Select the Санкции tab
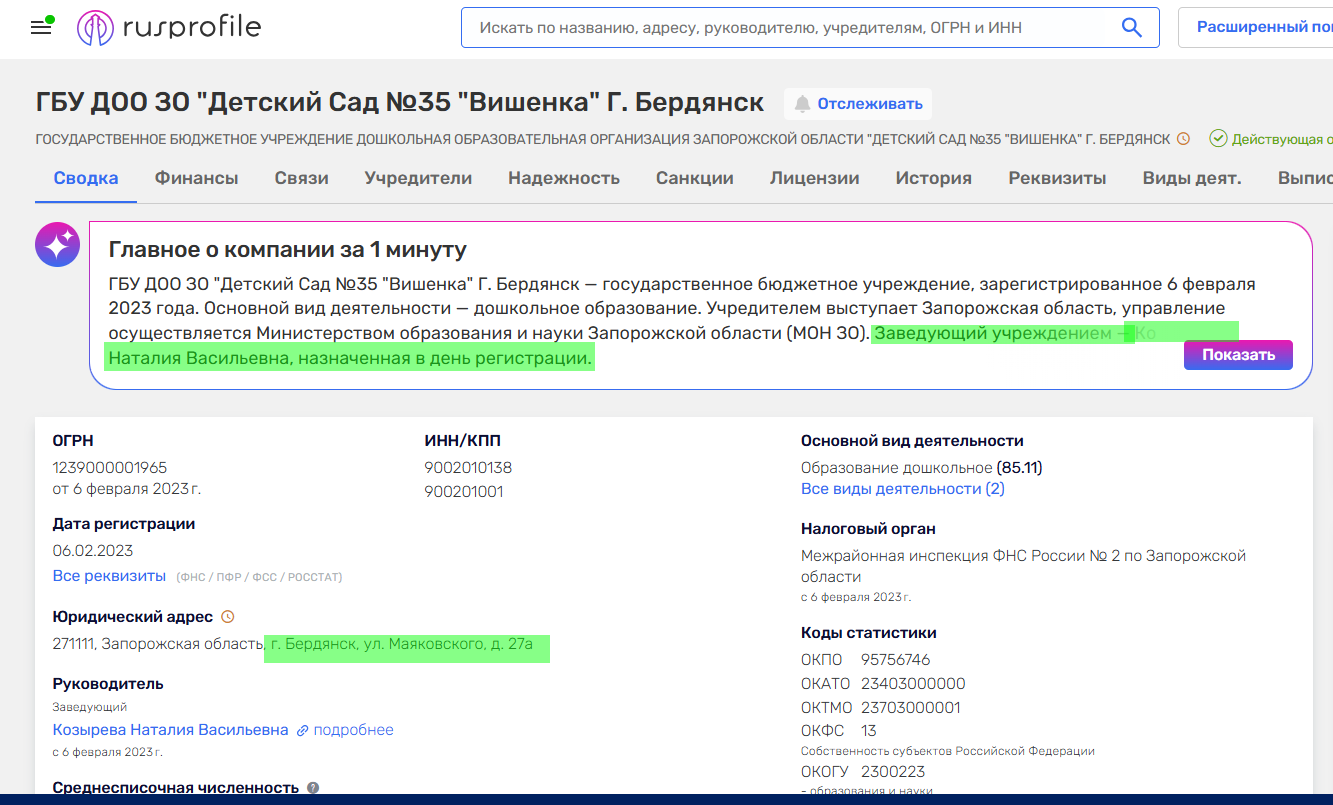 point(694,179)
